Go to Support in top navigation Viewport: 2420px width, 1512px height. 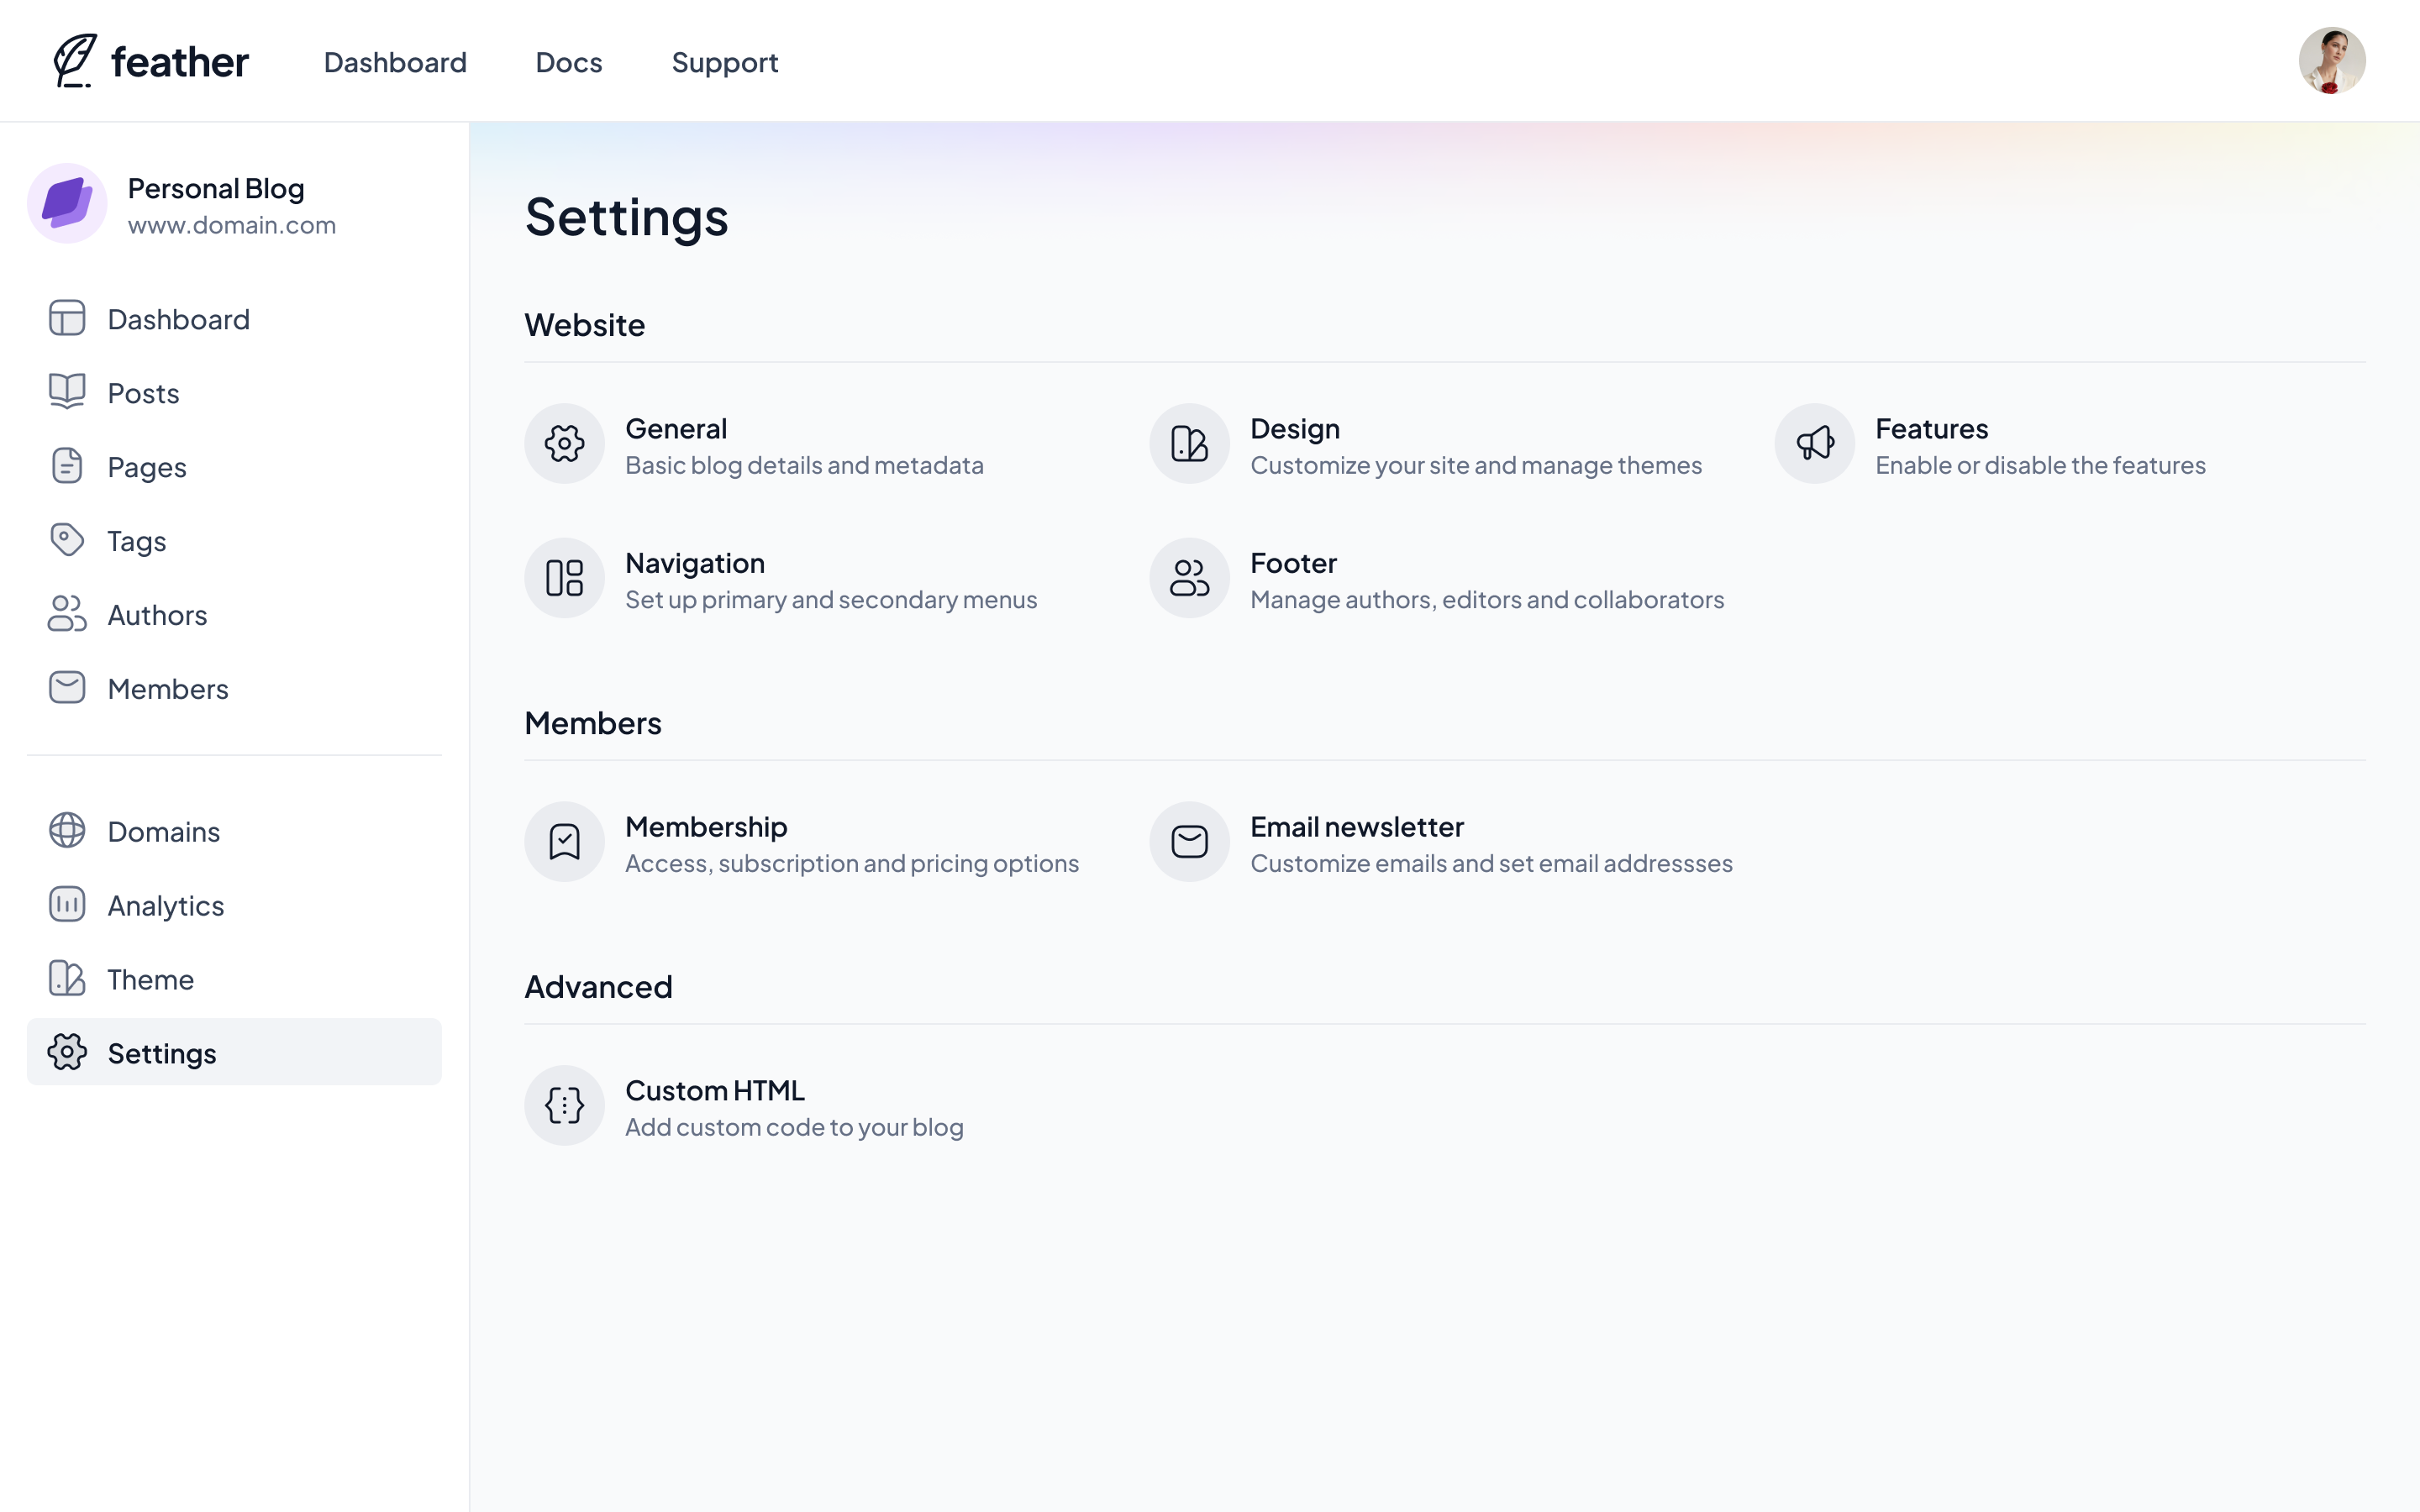pos(724,62)
